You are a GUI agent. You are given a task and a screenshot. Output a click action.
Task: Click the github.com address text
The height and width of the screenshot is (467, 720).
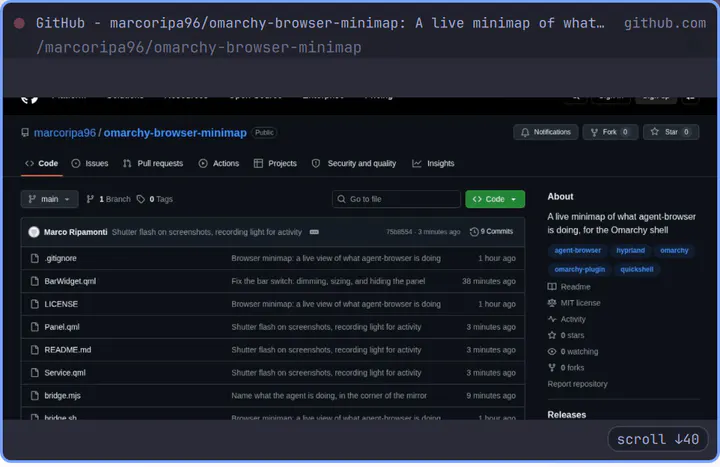[x=664, y=23]
